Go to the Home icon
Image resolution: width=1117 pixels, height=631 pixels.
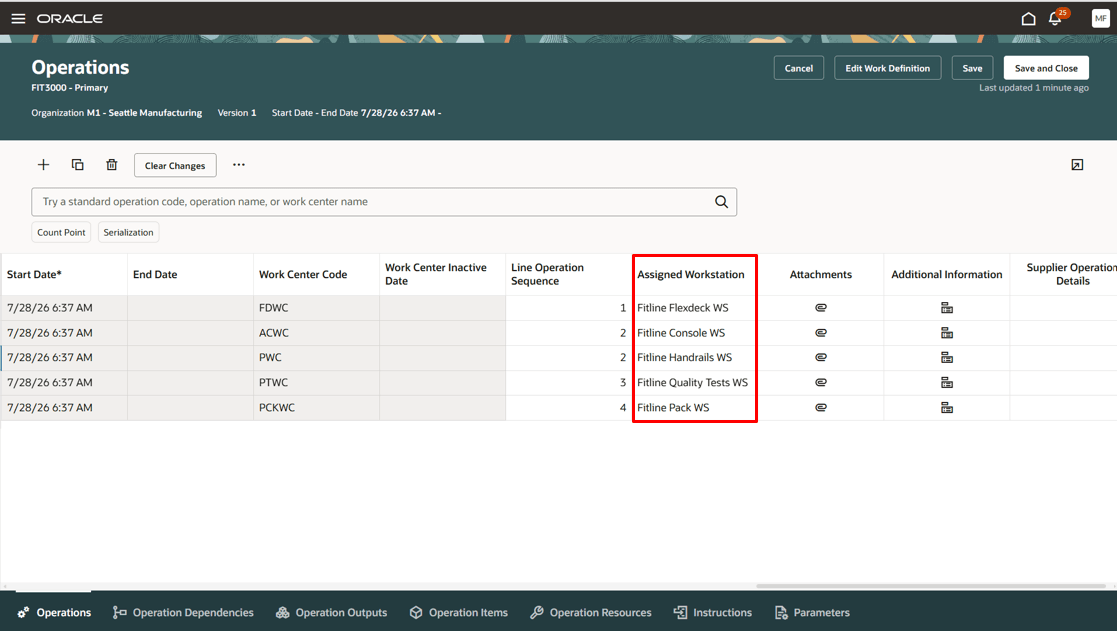[x=1028, y=19]
